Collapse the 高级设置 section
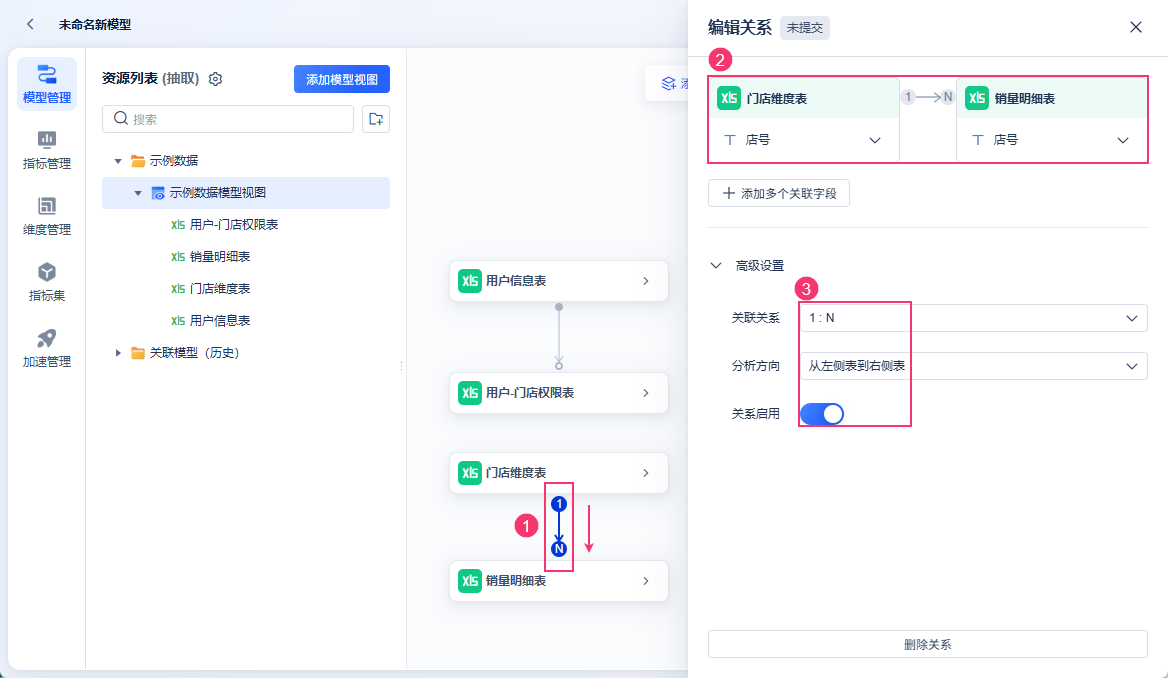Screen dimensions: 1168x678 tap(716, 265)
